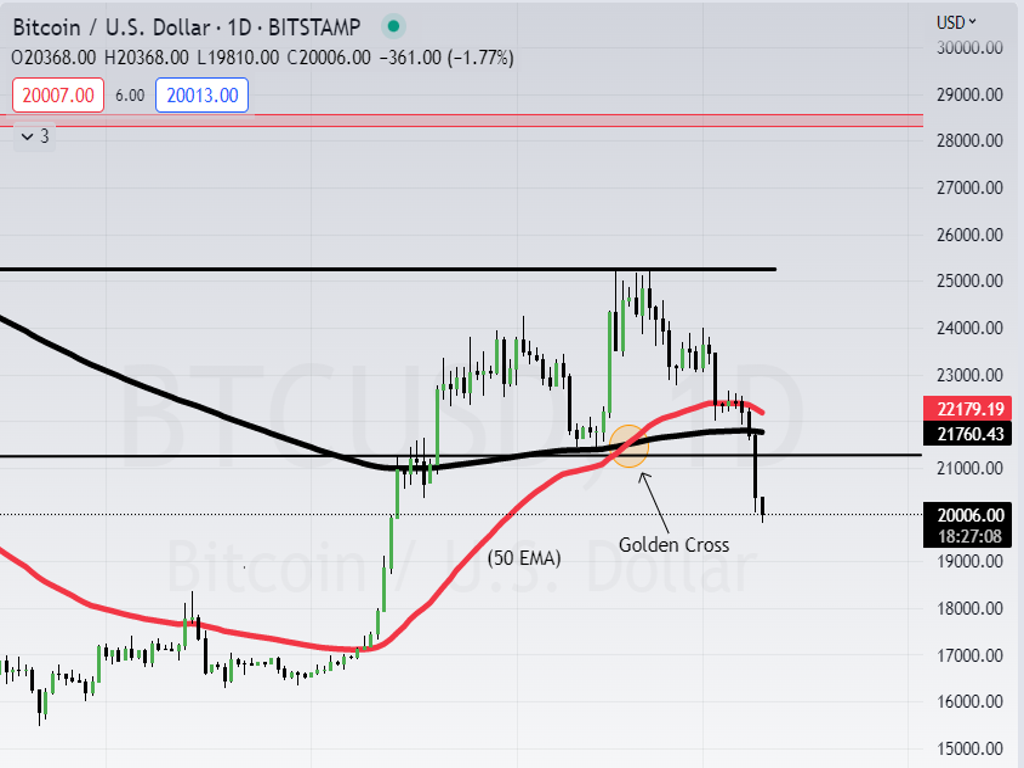Open the USD currency dropdown
This screenshot has width=1024, height=768.
[956, 22]
